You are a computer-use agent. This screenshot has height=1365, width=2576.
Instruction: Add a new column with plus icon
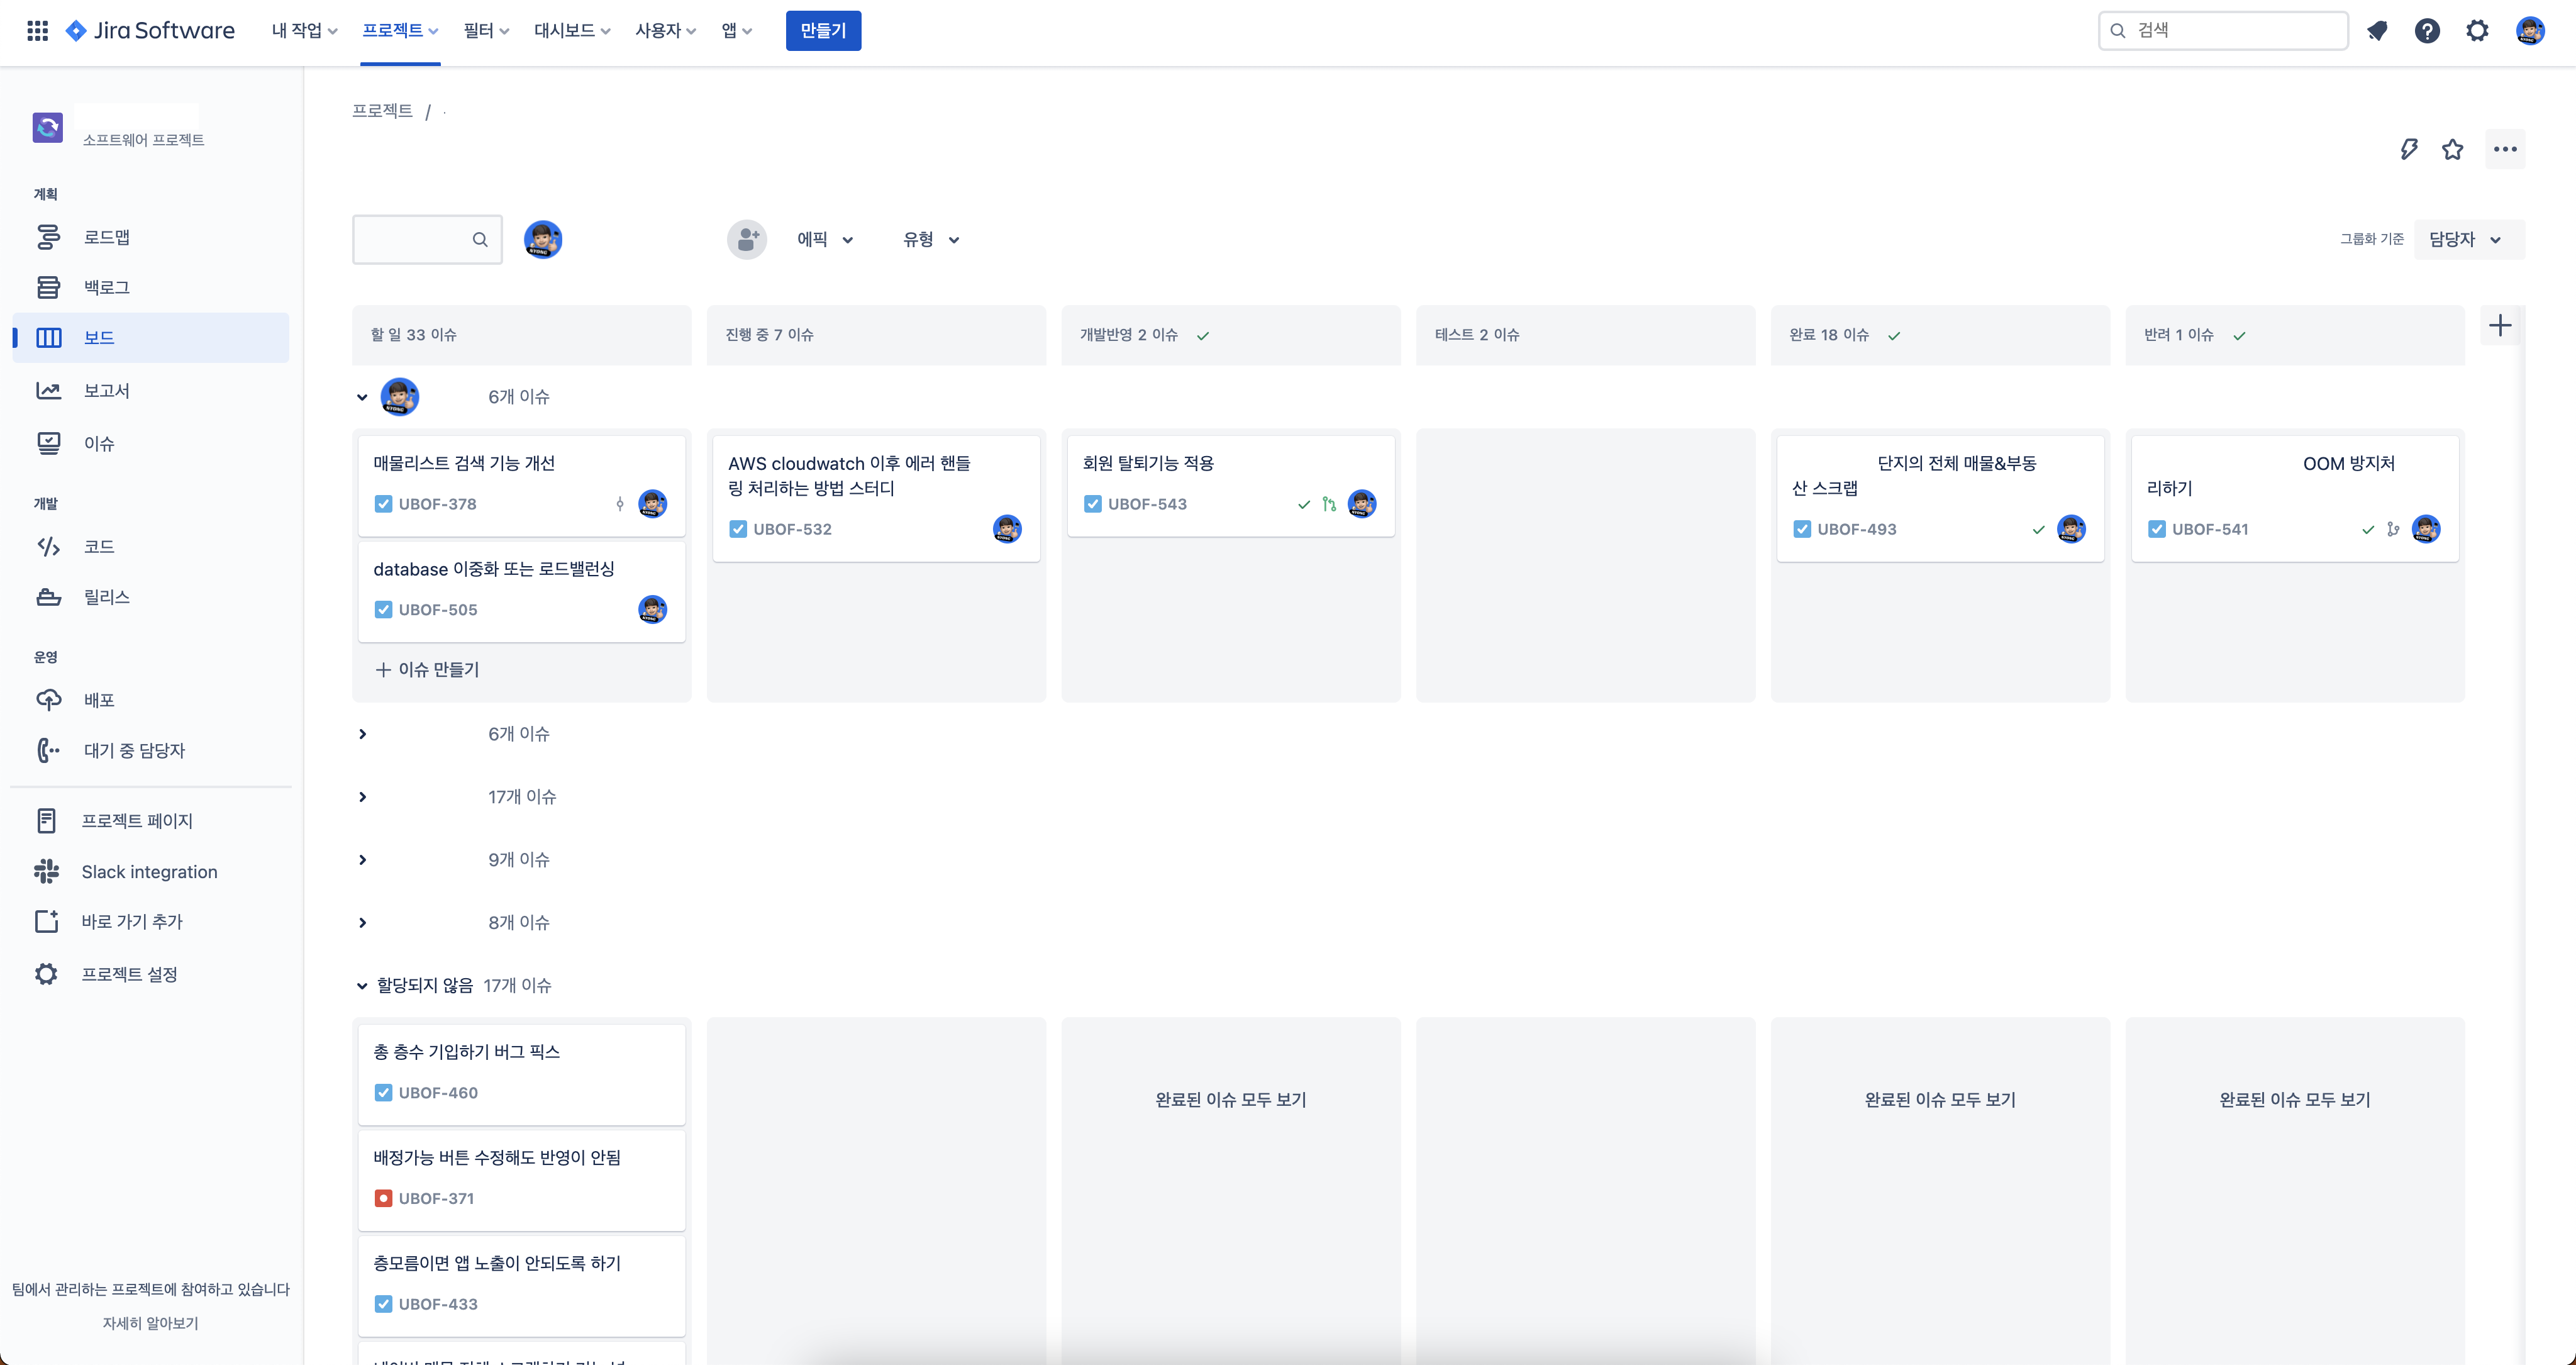point(2500,326)
